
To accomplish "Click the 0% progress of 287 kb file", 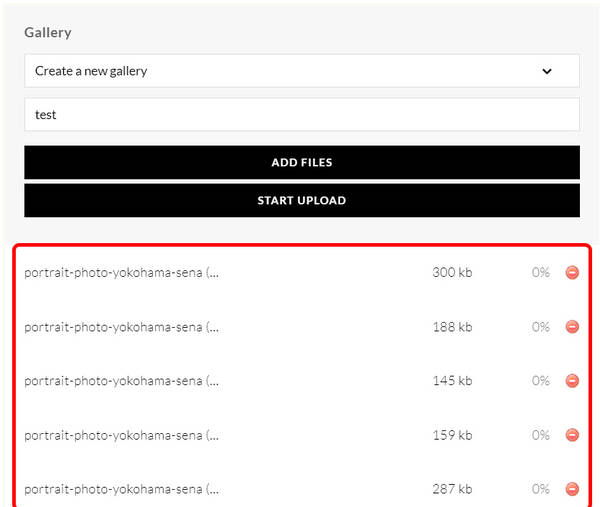I will (x=540, y=489).
